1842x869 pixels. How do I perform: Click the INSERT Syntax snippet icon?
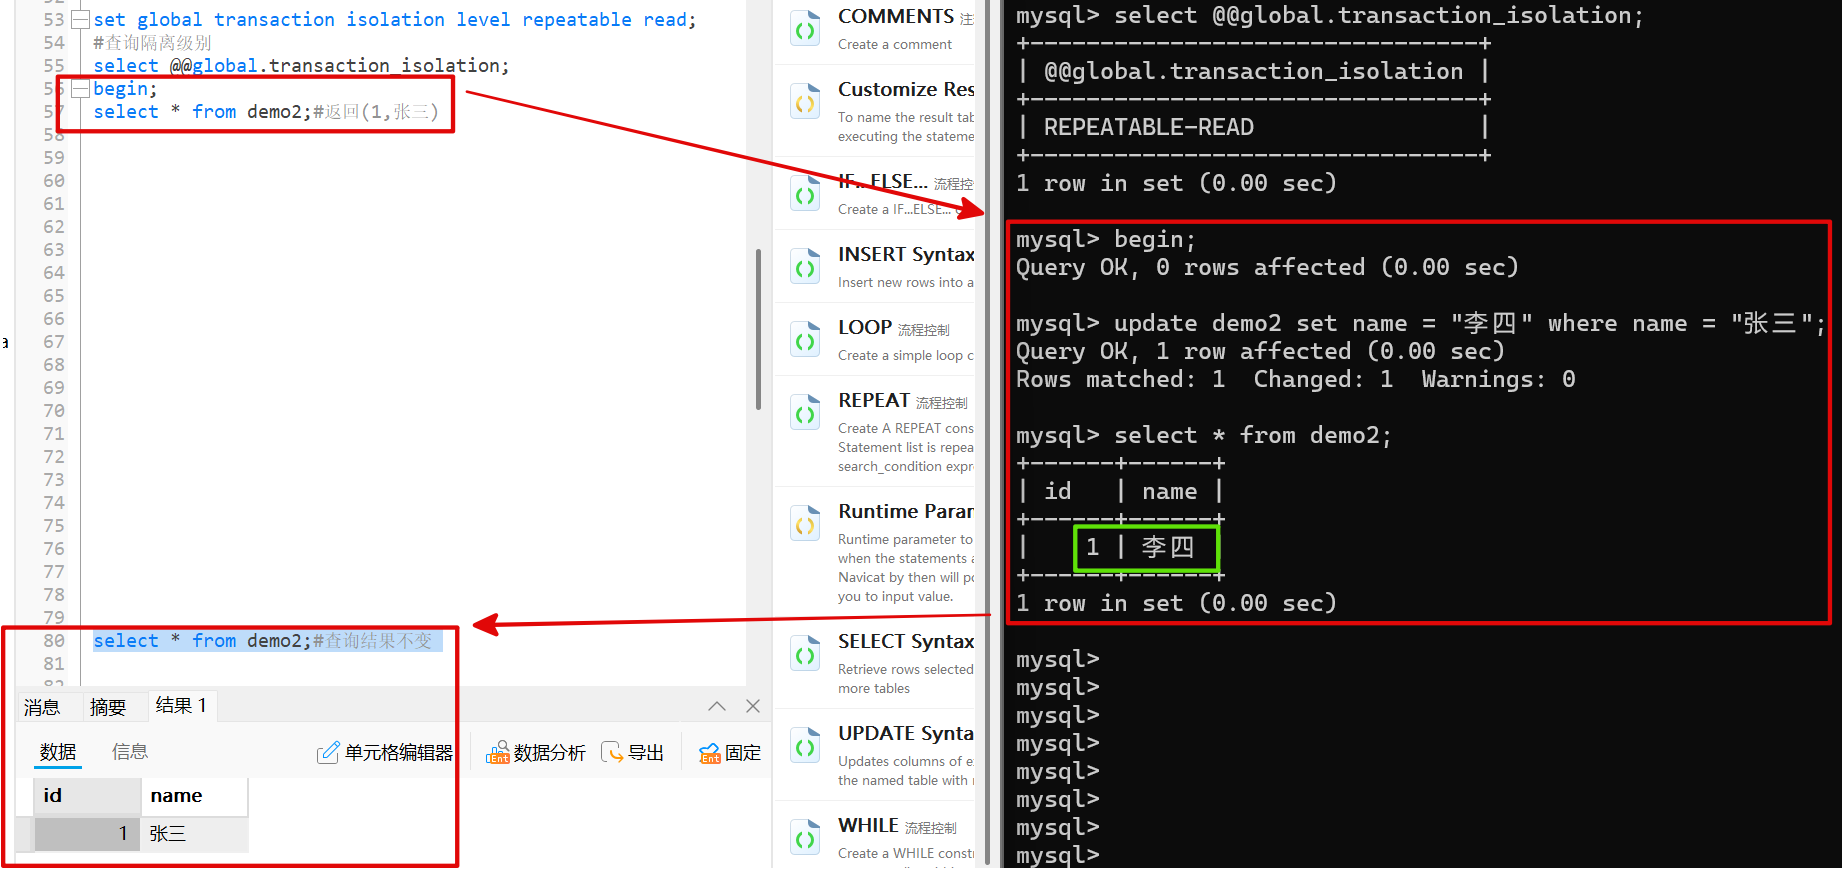[805, 268]
